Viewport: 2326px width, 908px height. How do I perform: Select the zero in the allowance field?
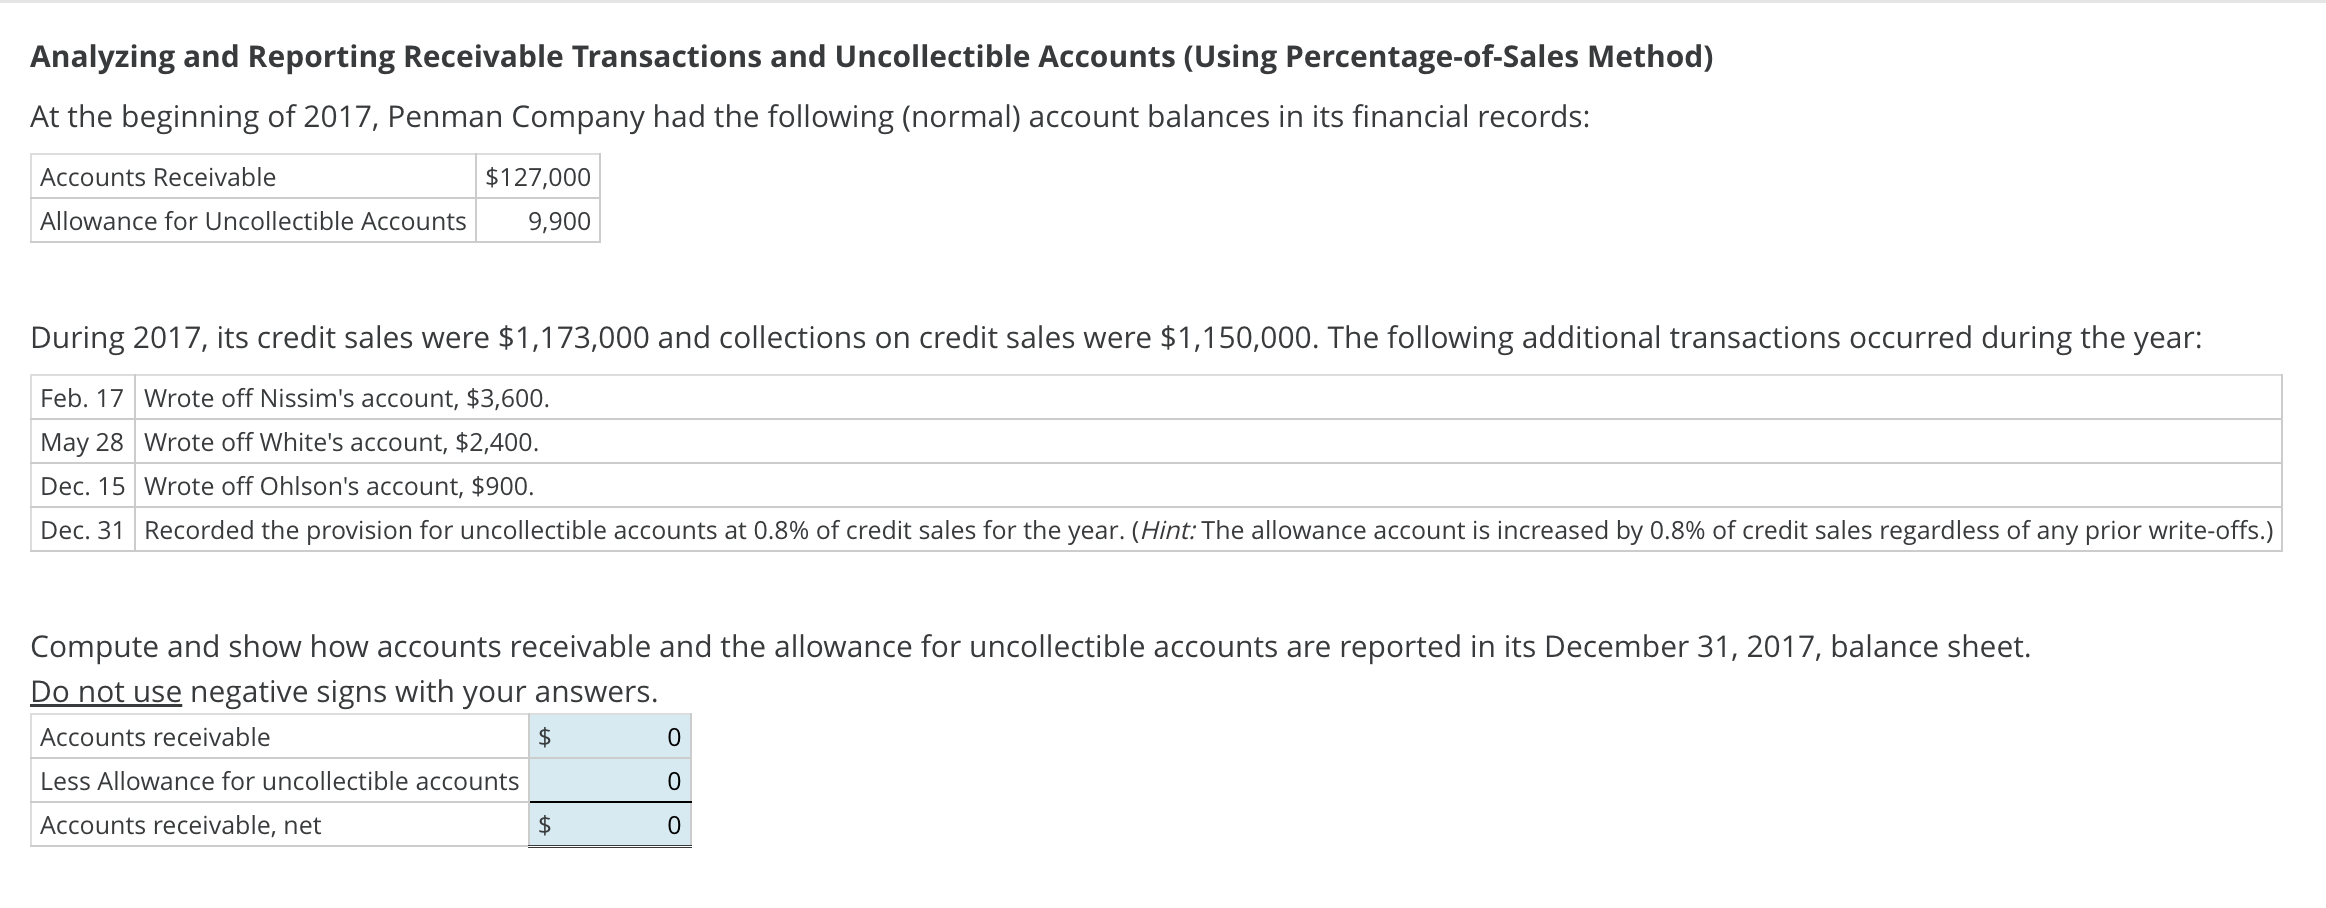674,781
